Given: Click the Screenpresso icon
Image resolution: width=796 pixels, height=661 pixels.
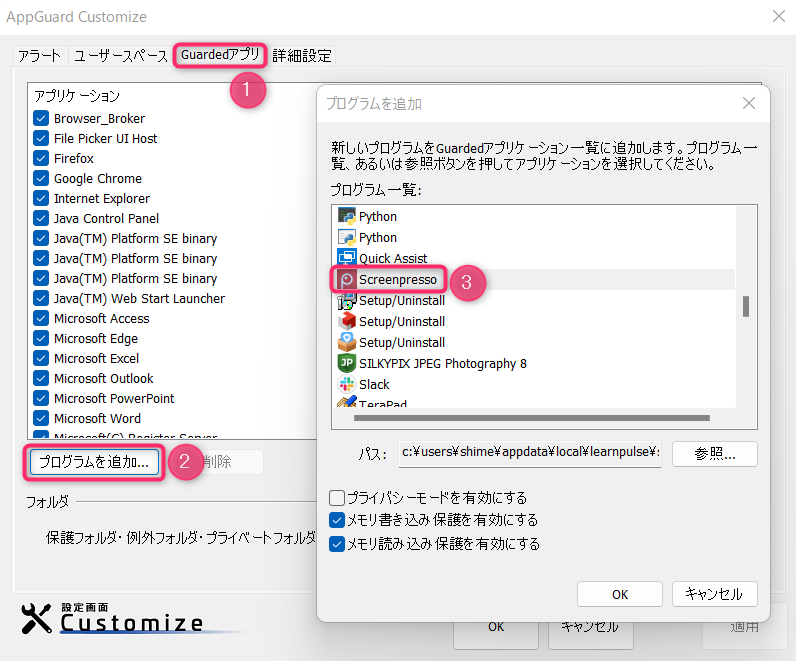Looking at the screenshot, I should point(347,279).
